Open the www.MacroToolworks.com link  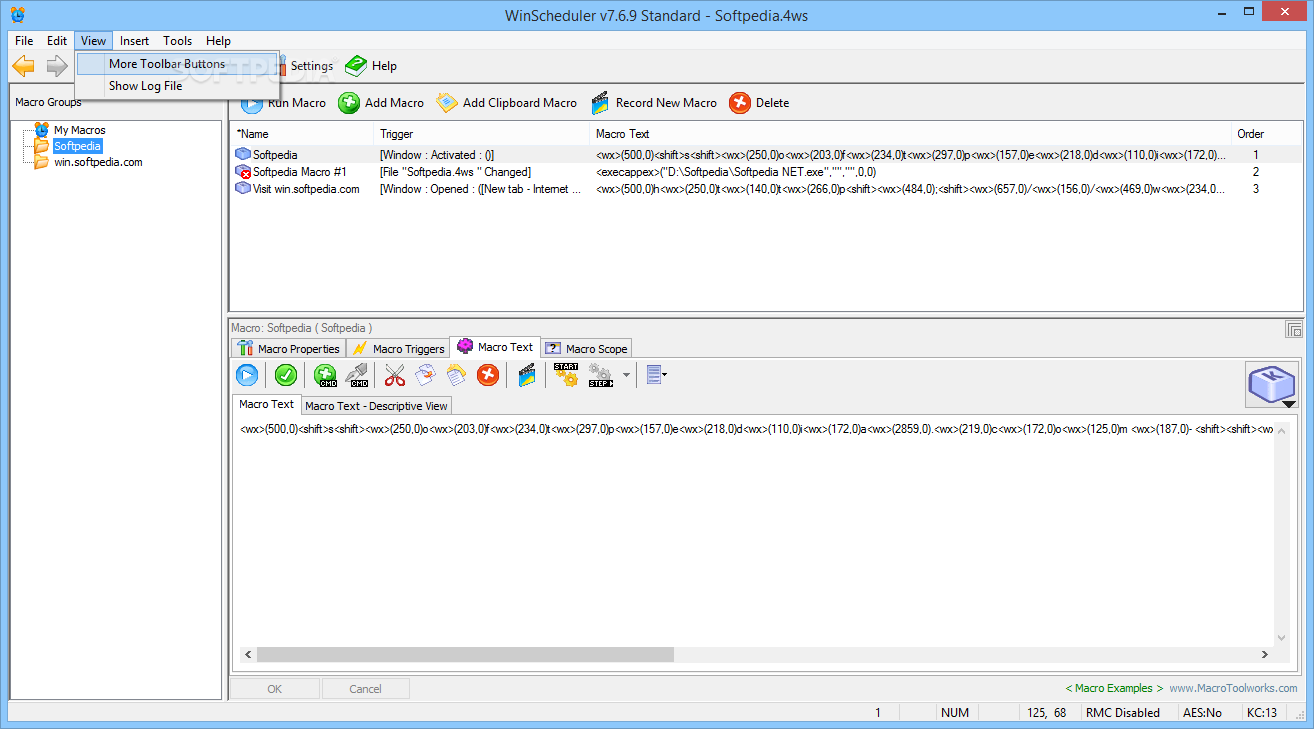tap(1234, 688)
